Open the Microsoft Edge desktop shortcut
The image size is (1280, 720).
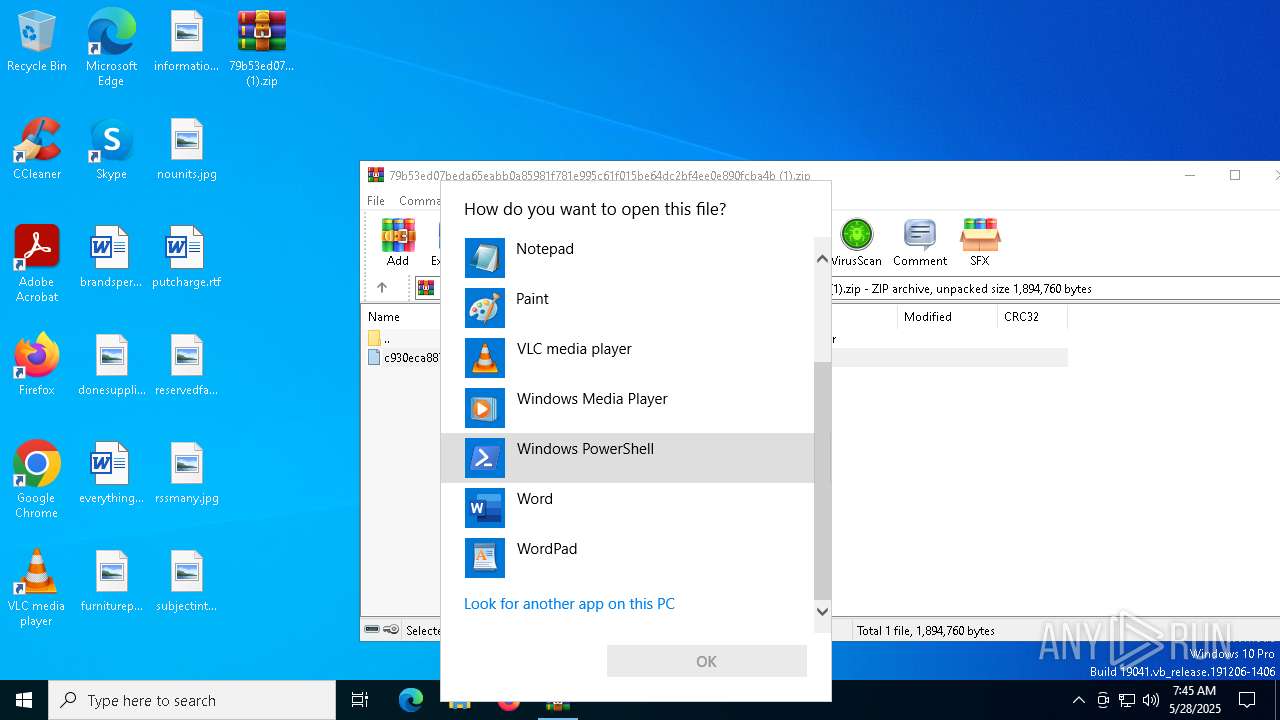(x=111, y=48)
